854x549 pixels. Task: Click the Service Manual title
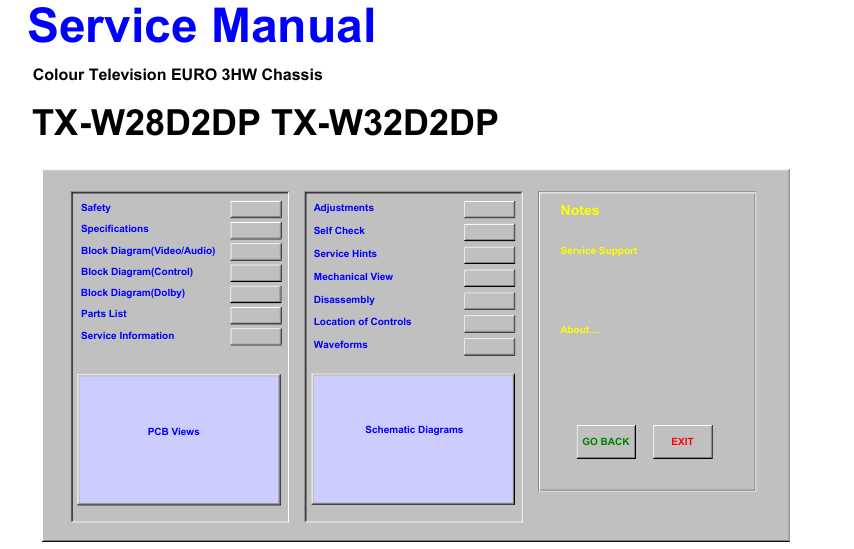click(202, 26)
